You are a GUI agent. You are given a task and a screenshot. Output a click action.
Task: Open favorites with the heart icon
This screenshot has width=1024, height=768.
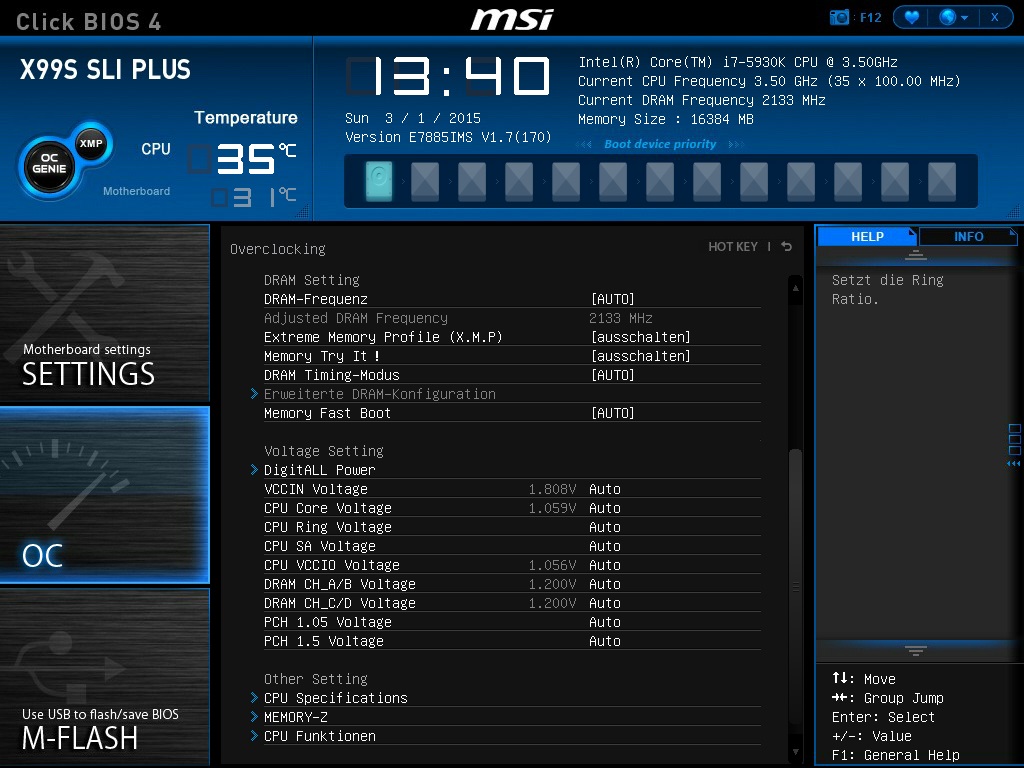point(912,18)
